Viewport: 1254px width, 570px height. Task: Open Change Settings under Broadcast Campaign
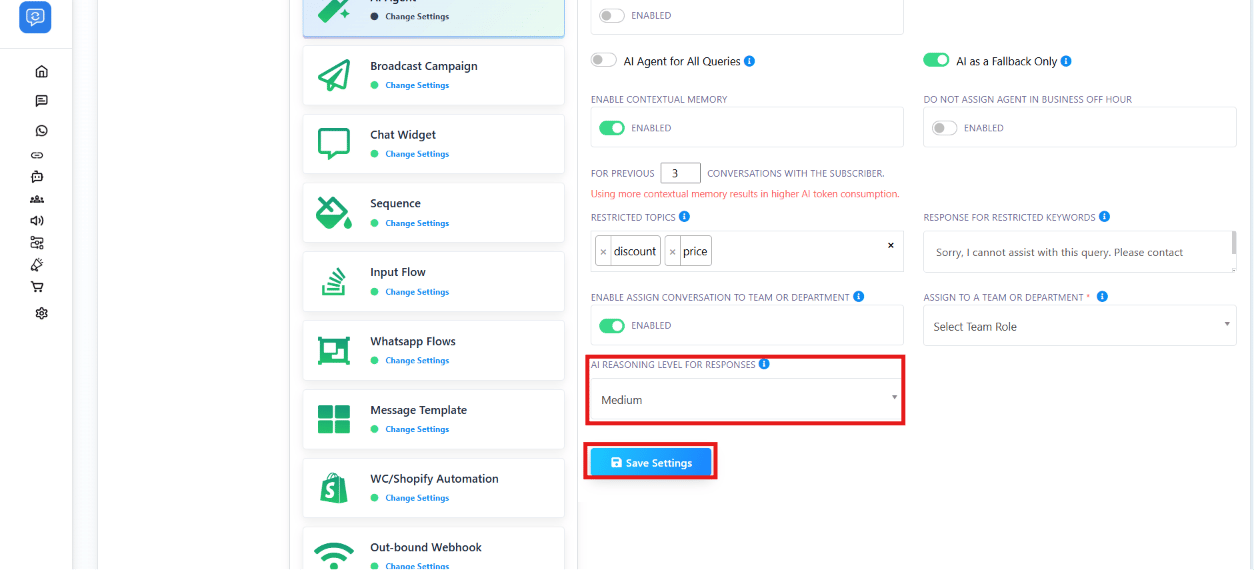[x=417, y=85]
